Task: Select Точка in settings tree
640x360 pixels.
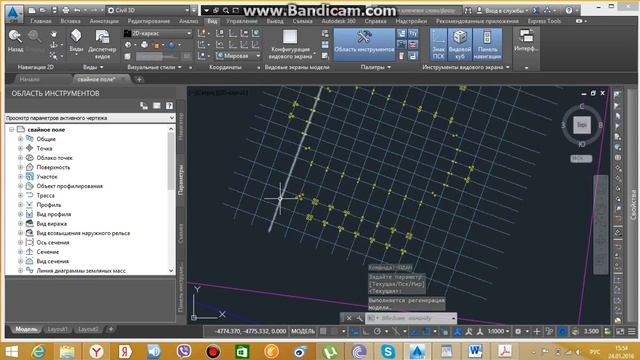Action: (44, 149)
